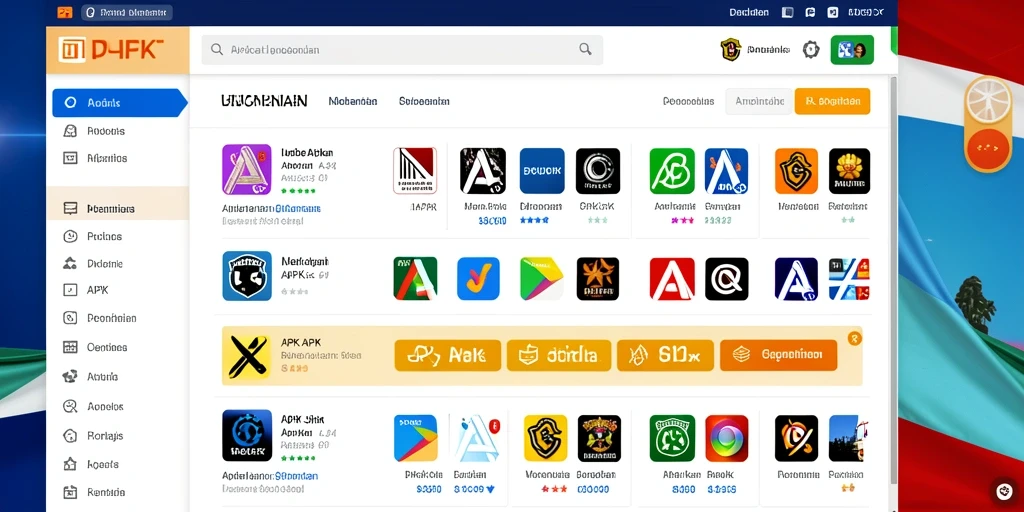Viewport: 1024px width, 512px height.
Task: Open the orange shield G app icon
Action: point(796,170)
